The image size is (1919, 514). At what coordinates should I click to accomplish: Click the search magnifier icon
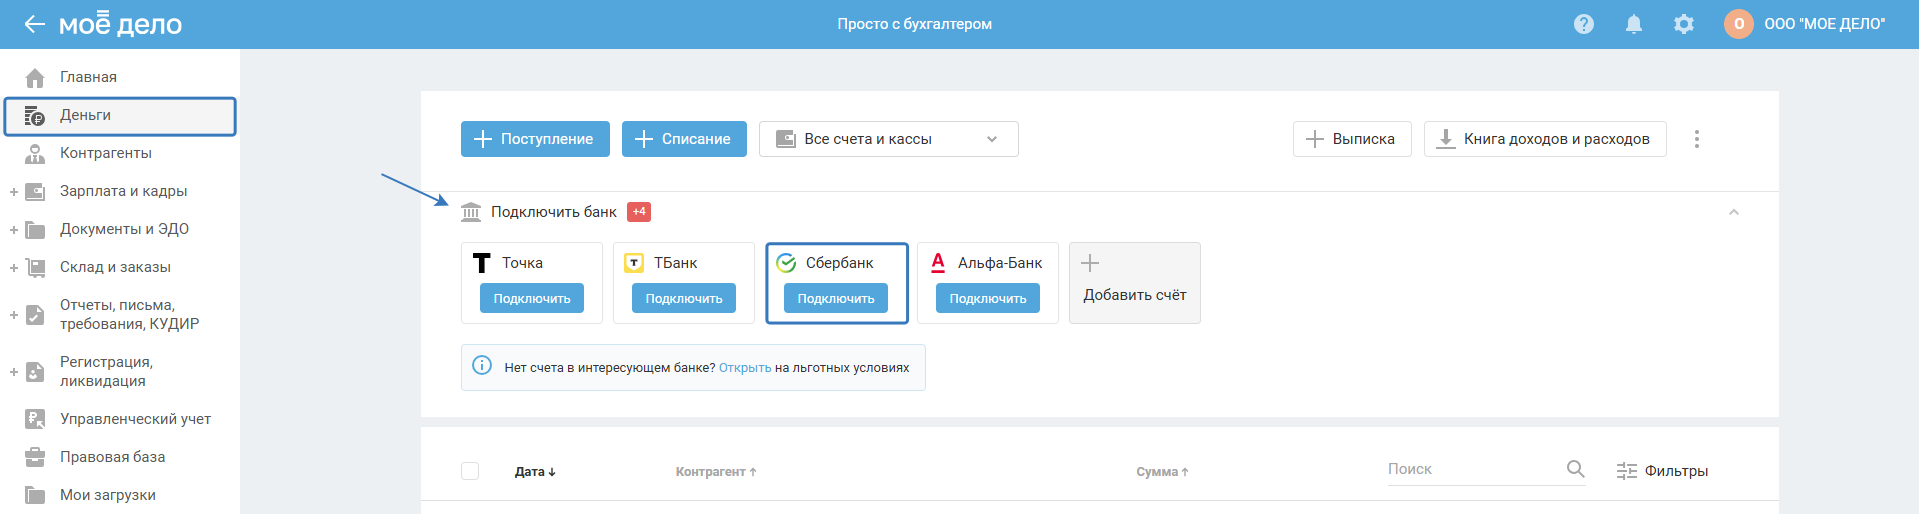(x=1575, y=469)
